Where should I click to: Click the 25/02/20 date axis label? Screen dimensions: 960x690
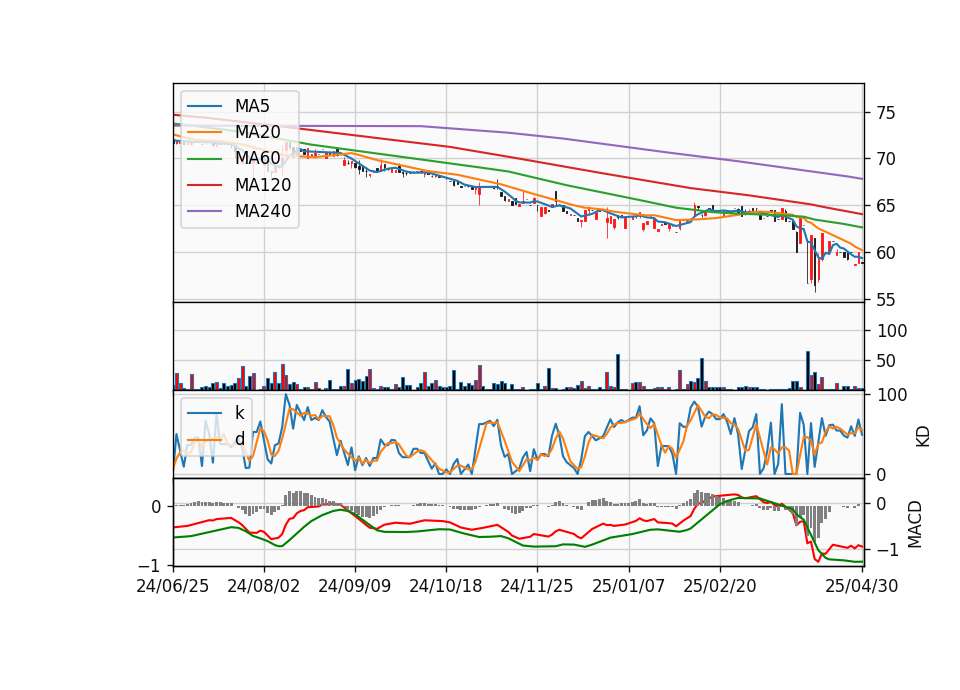point(719,586)
